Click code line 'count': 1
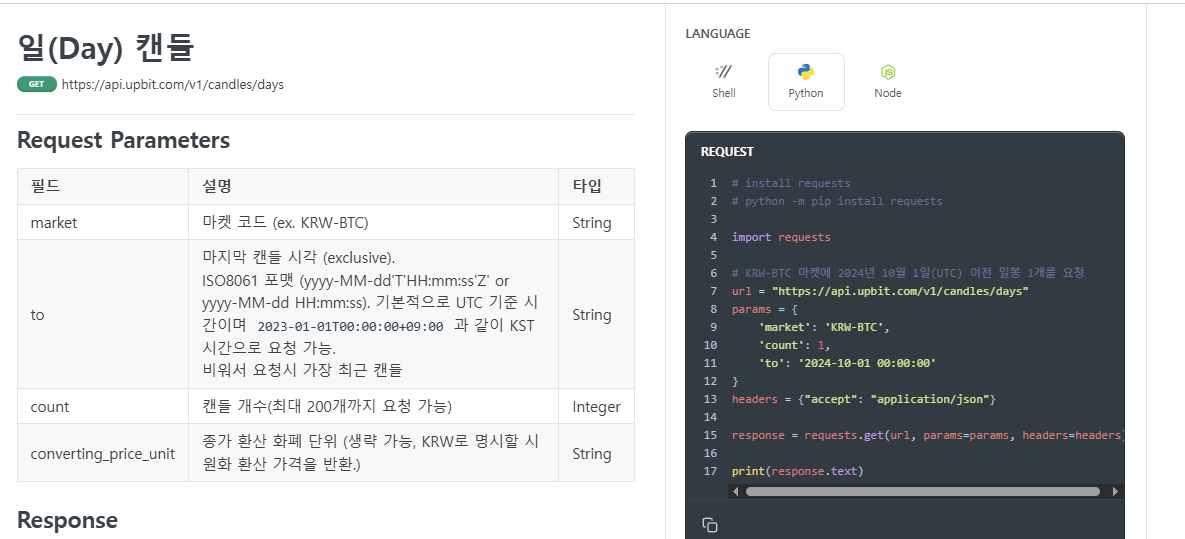1185x539 pixels. 794,345
